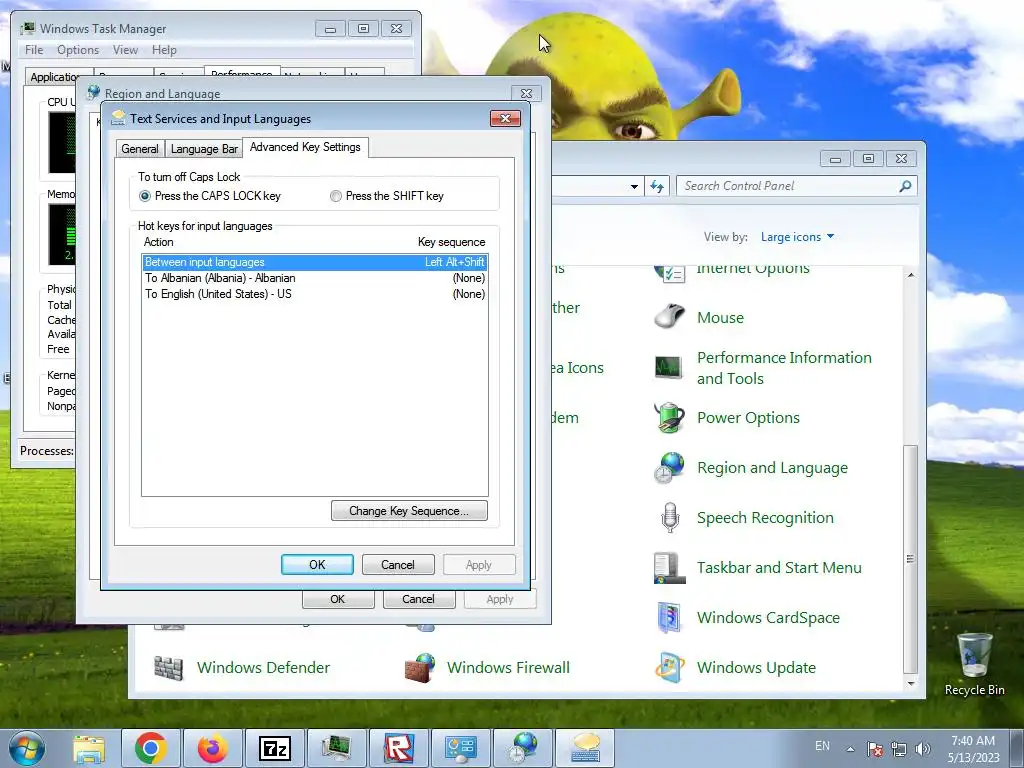The width and height of the screenshot is (1024, 768).
Task: Open Roblox from the taskbar
Action: (399, 748)
